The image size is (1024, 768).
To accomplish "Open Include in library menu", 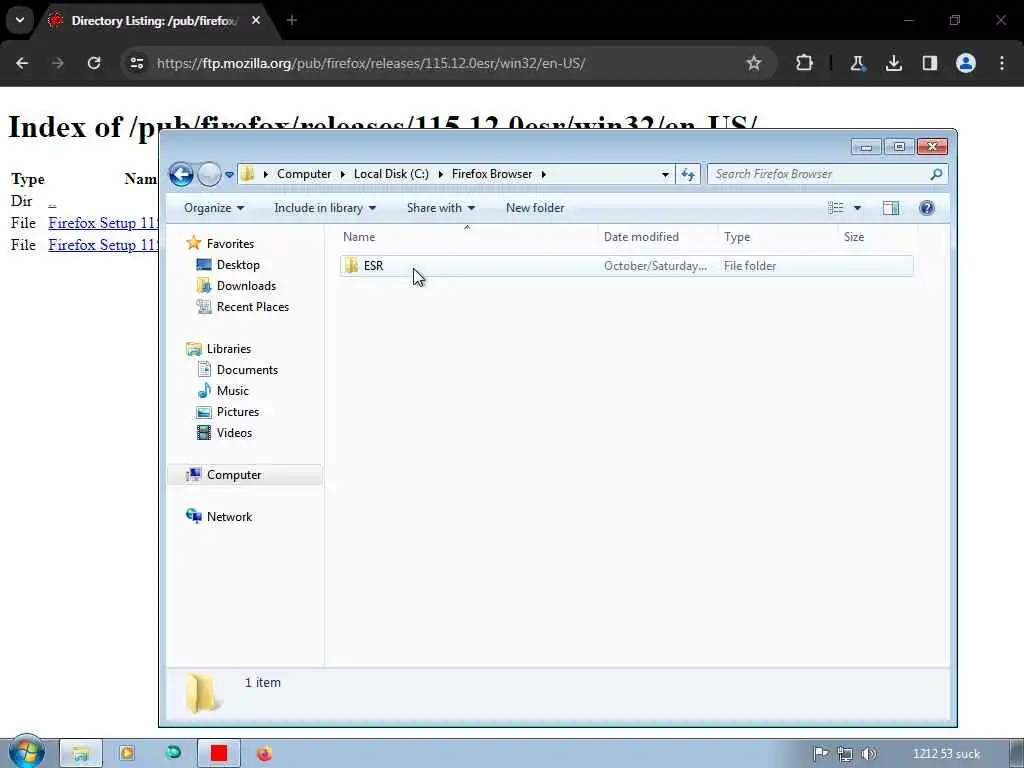I will [325, 208].
